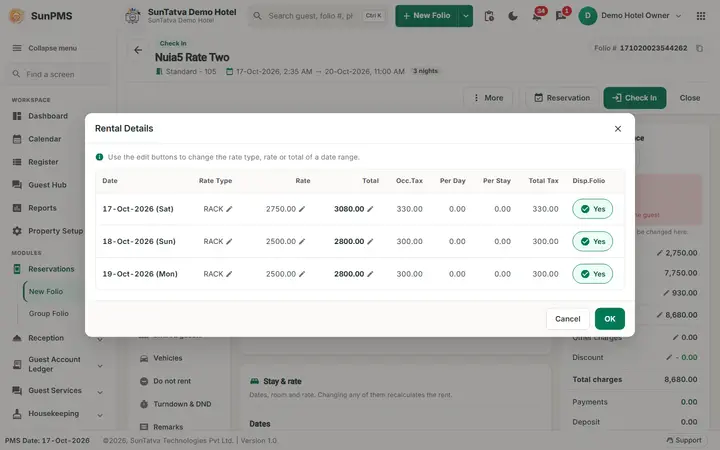
Task: Collapse the sidebar menu
Action: (45, 48)
